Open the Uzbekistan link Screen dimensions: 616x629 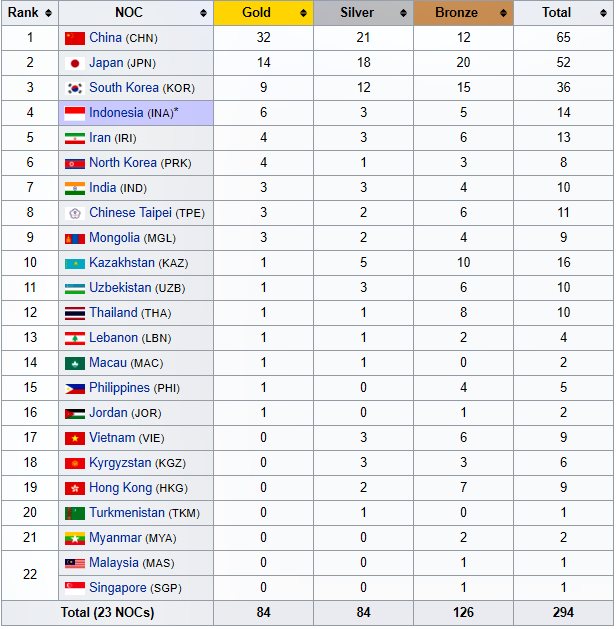[x=120, y=288]
